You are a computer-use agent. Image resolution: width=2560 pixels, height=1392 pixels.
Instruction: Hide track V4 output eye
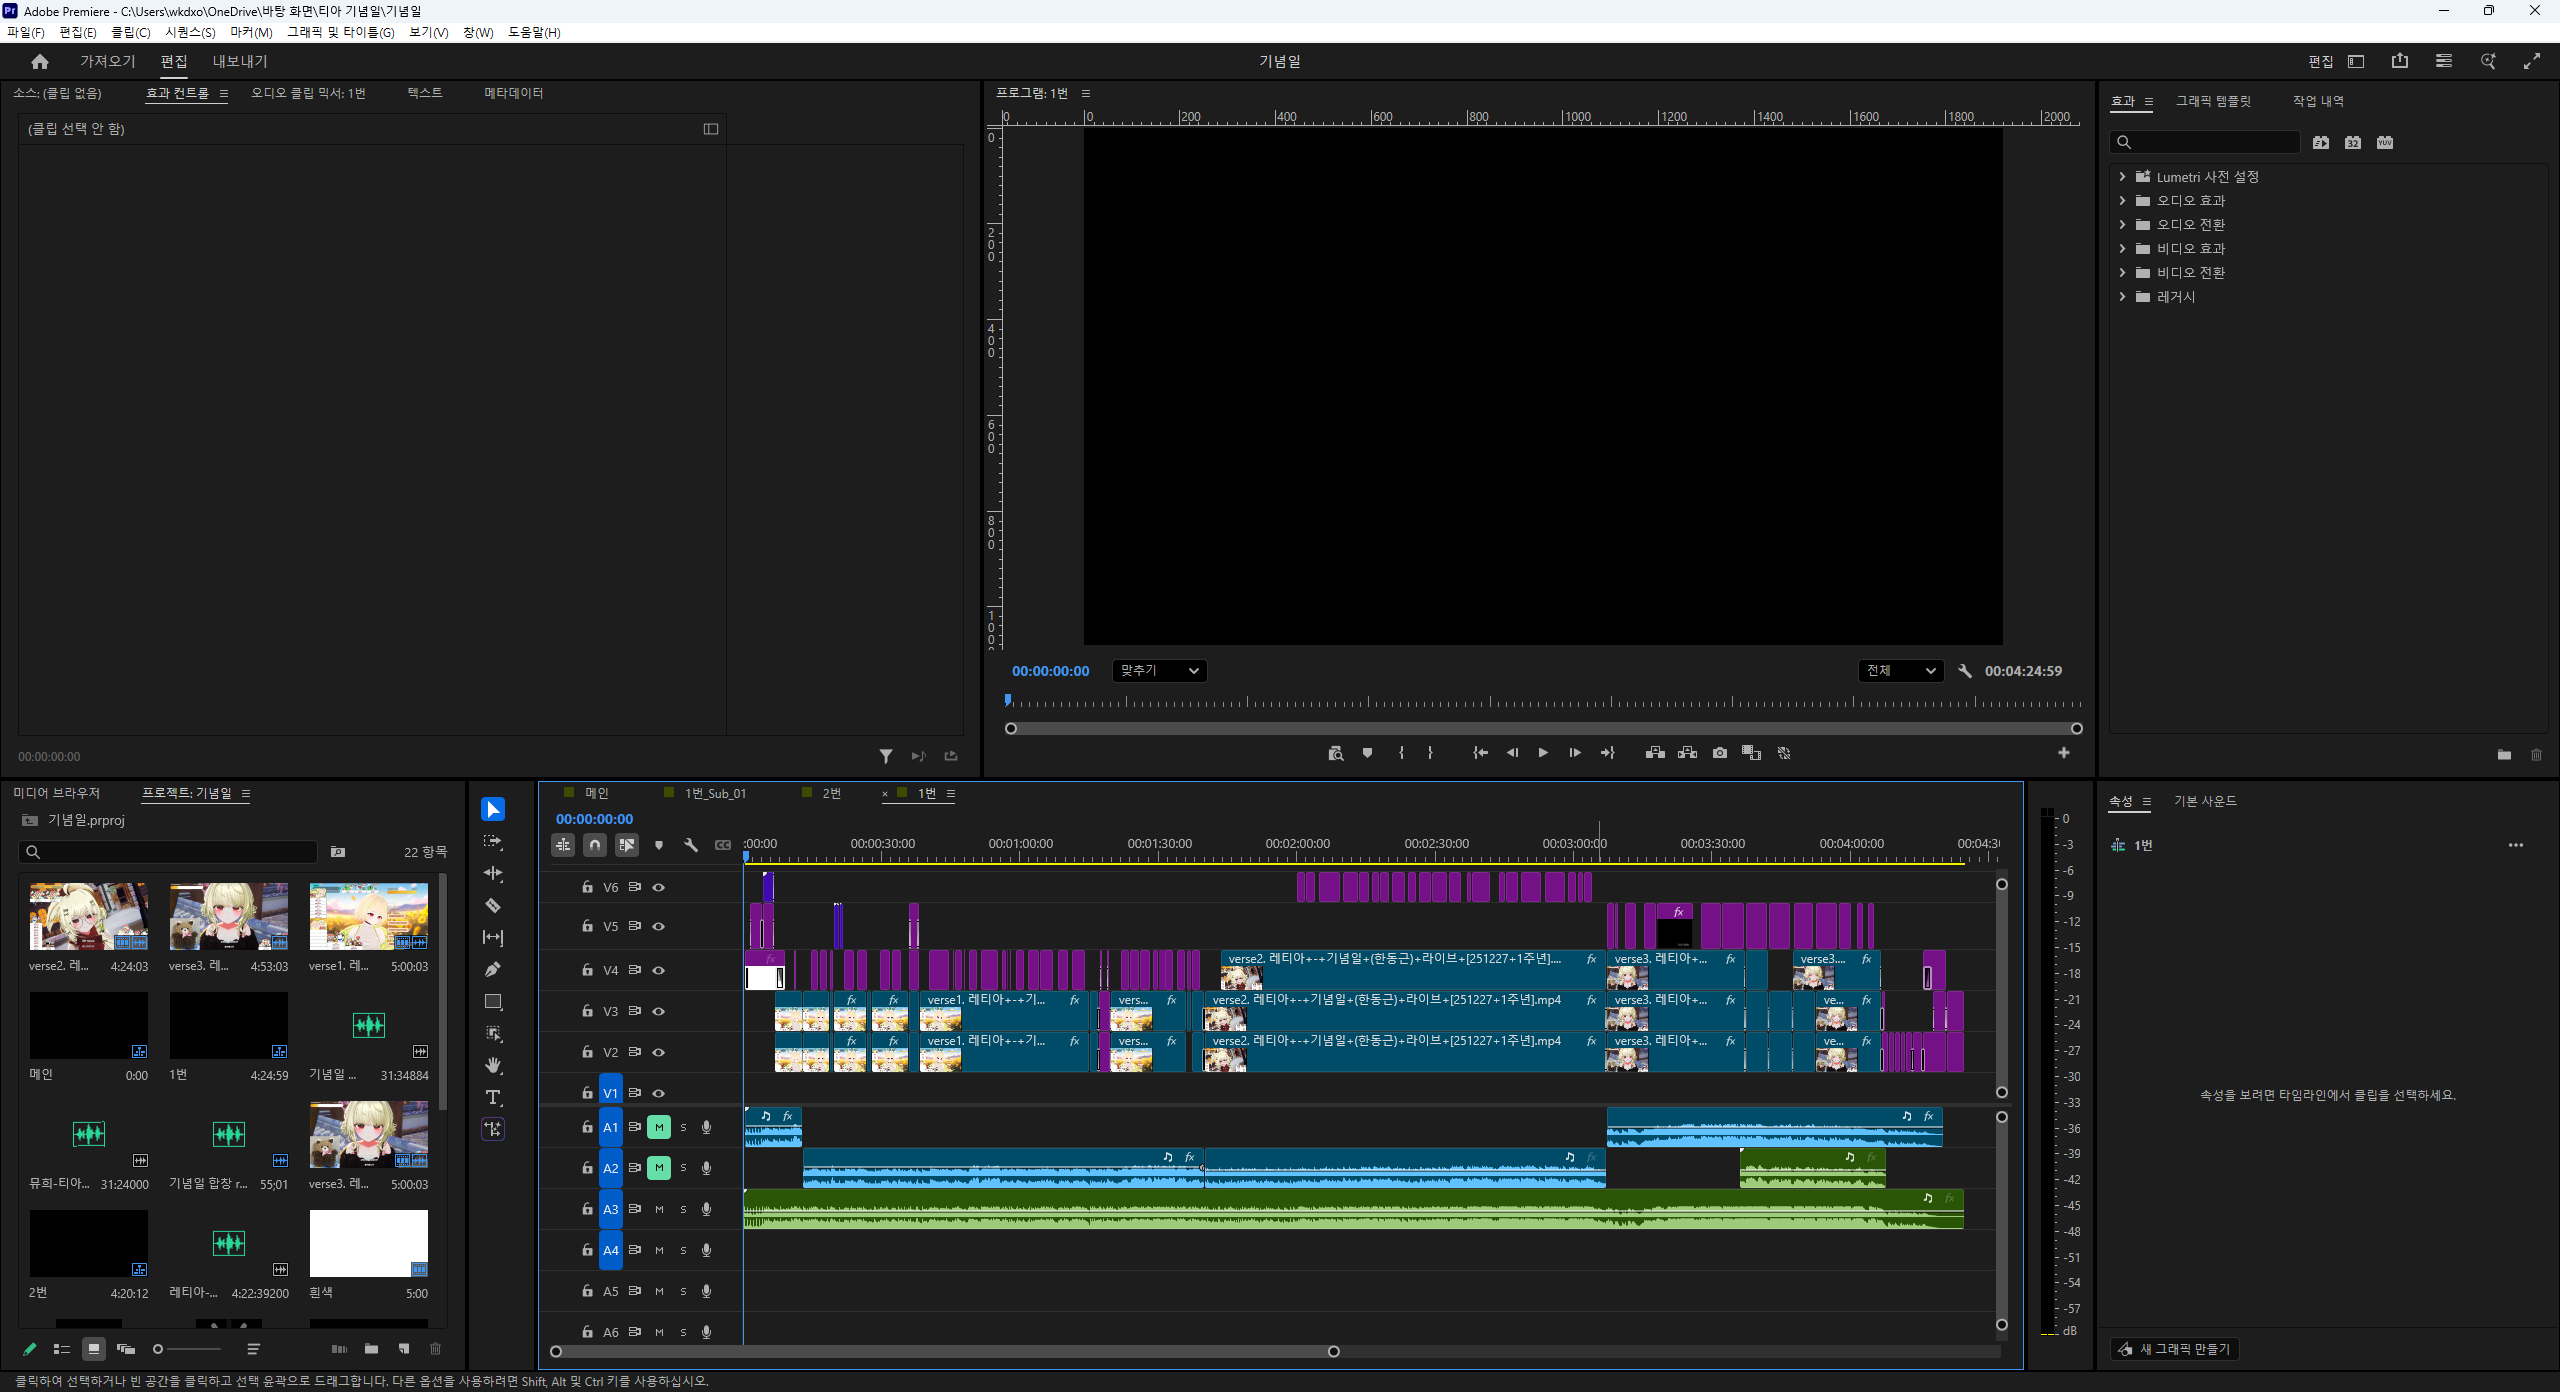[659, 970]
